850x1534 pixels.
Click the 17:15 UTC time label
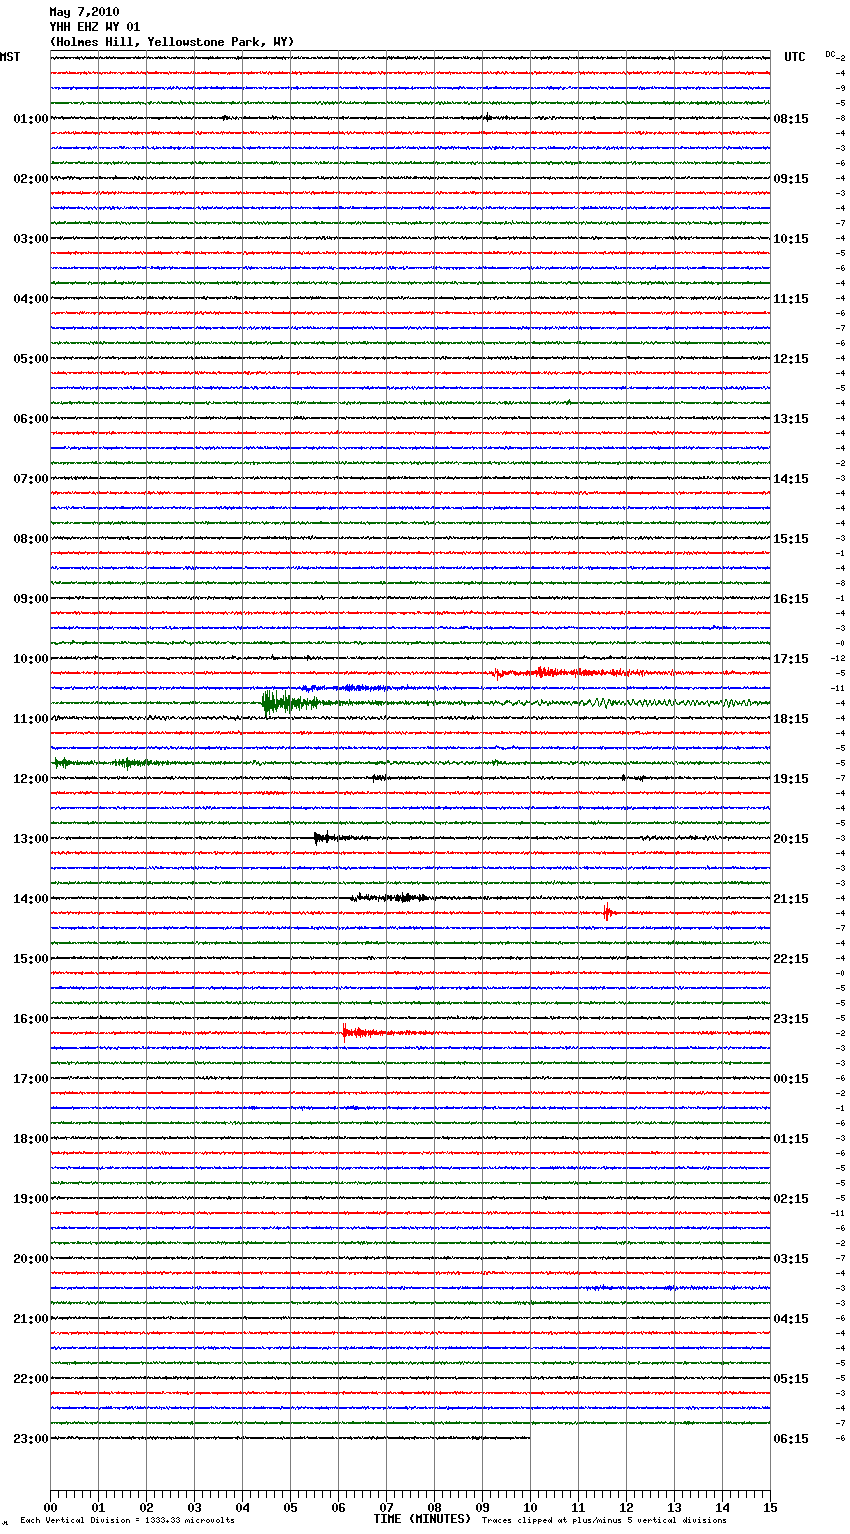click(x=791, y=659)
